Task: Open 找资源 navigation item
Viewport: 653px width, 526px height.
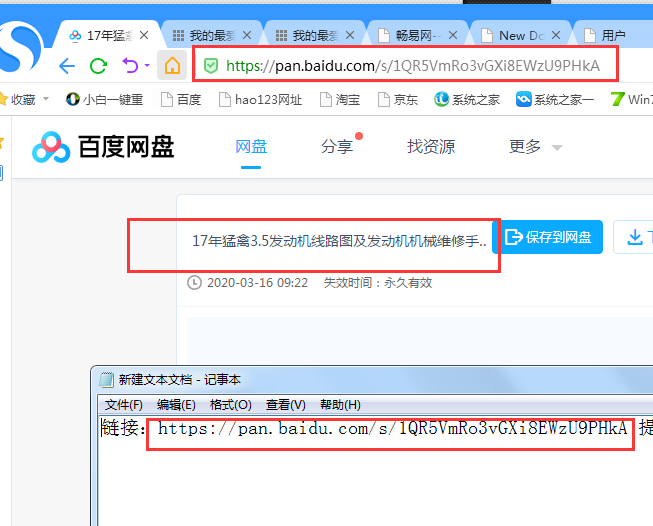Action: pyautogui.click(x=431, y=147)
